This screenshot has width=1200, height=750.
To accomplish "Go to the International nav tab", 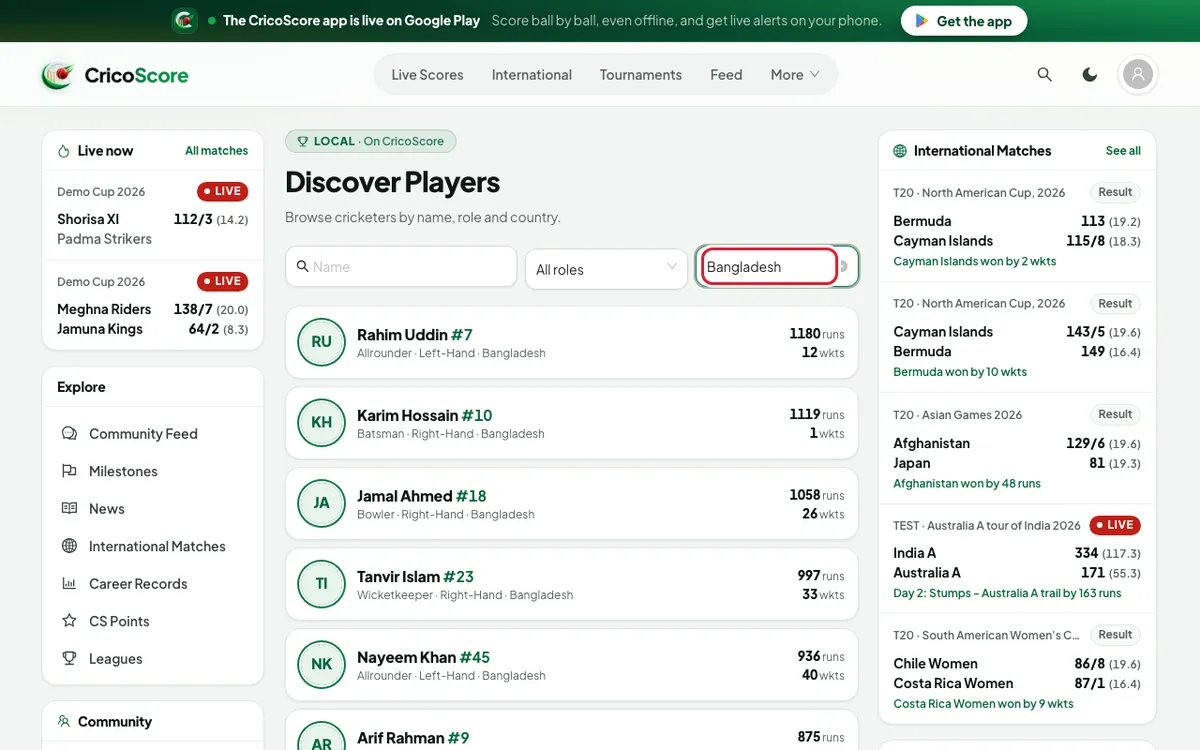I will [x=532, y=75].
